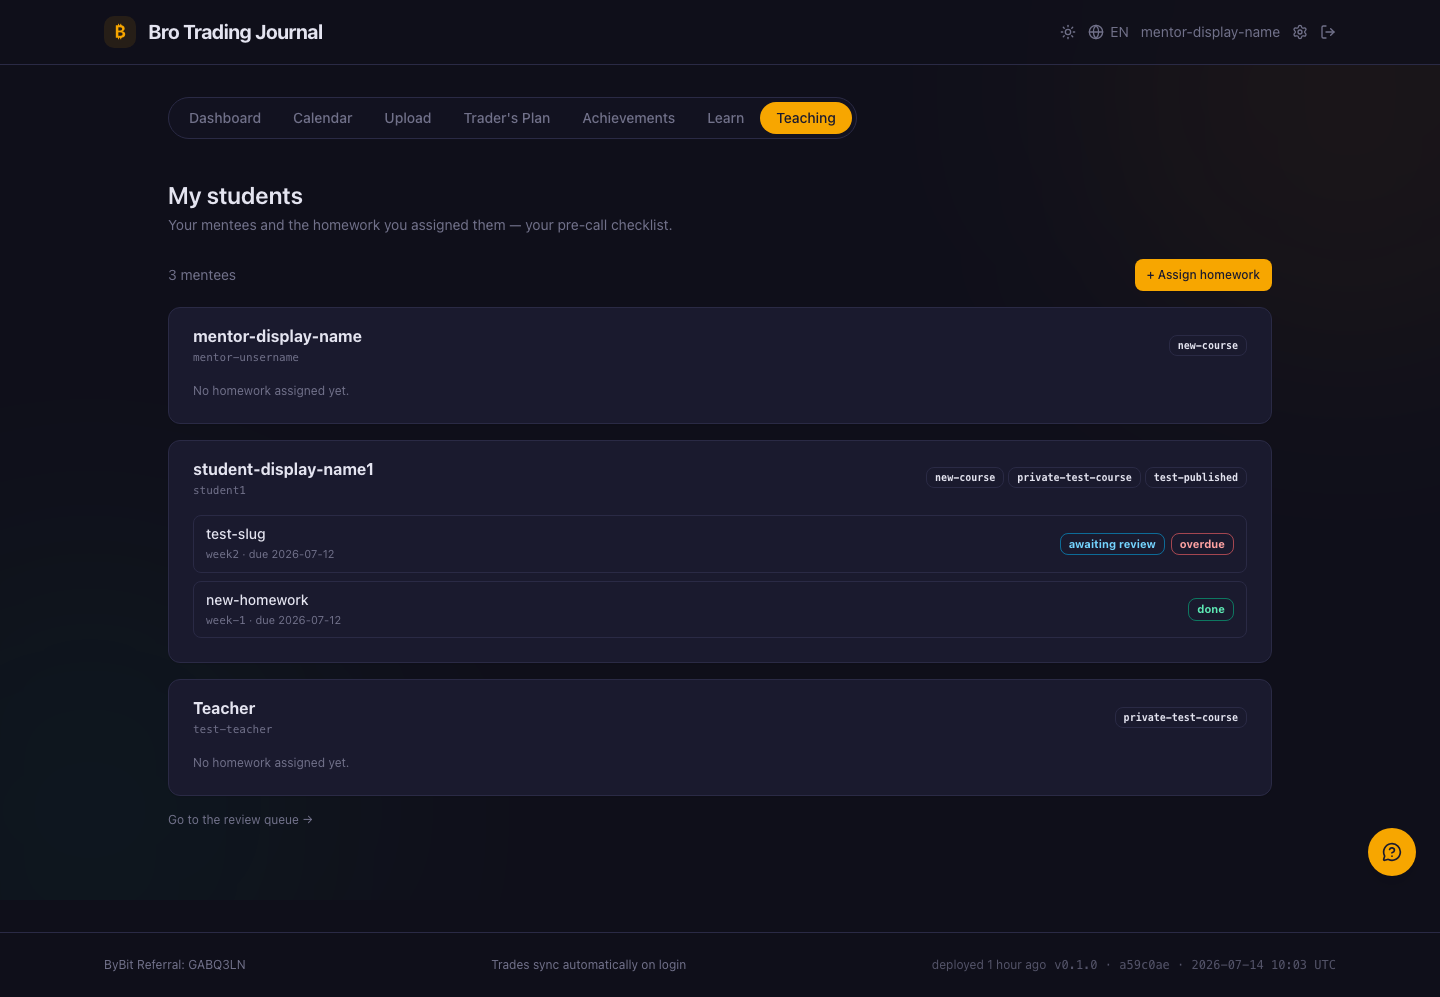Open the help chat bubble button
The width and height of the screenshot is (1440, 997).
tap(1392, 852)
